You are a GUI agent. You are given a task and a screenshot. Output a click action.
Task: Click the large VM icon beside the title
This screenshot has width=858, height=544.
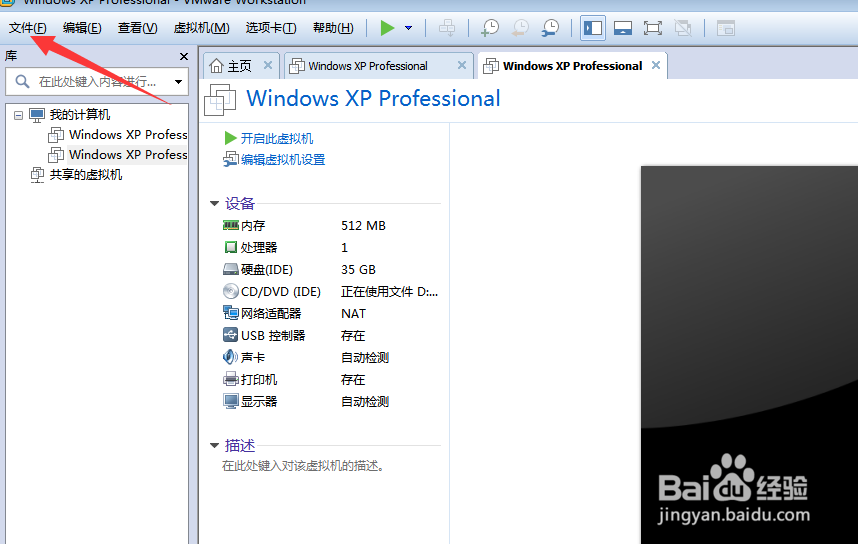pyautogui.click(x=220, y=100)
